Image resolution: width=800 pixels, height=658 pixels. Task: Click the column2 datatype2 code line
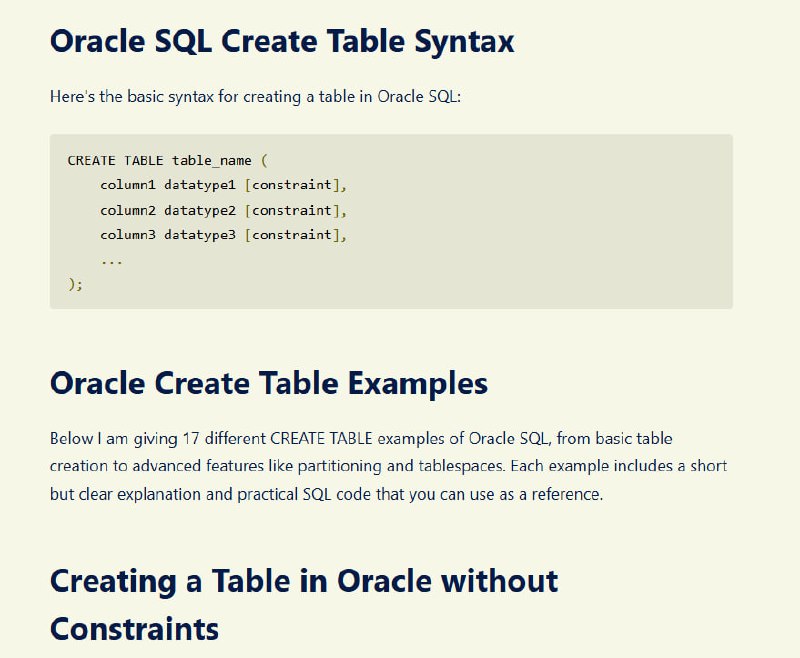pos(223,210)
